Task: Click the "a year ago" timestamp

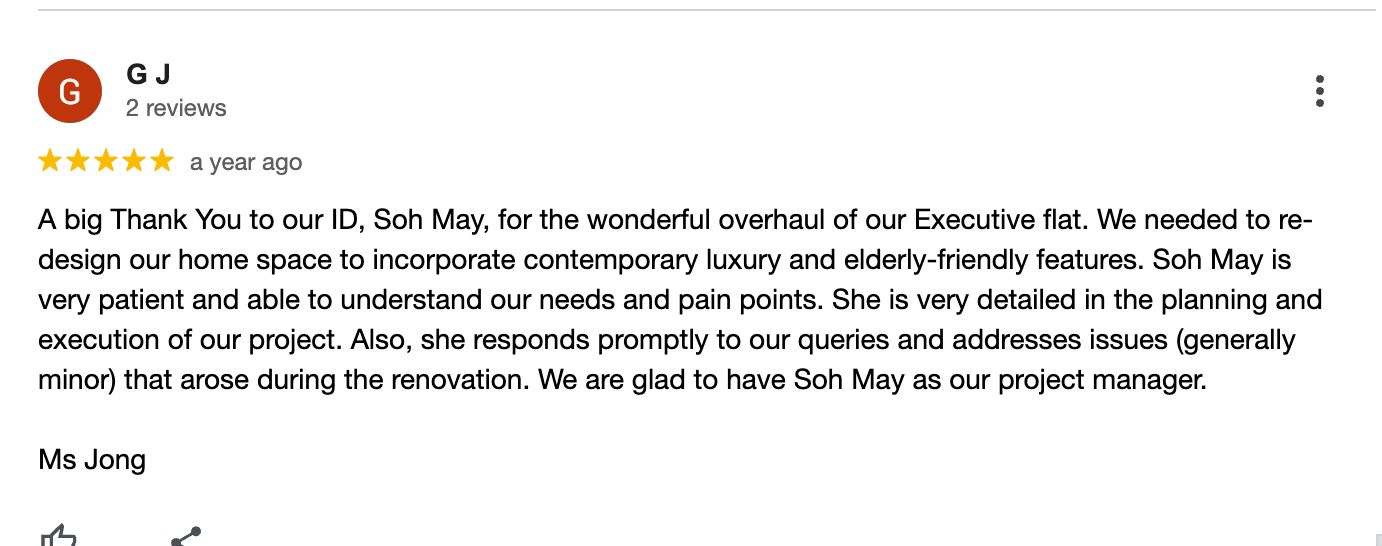Action: point(246,162)
